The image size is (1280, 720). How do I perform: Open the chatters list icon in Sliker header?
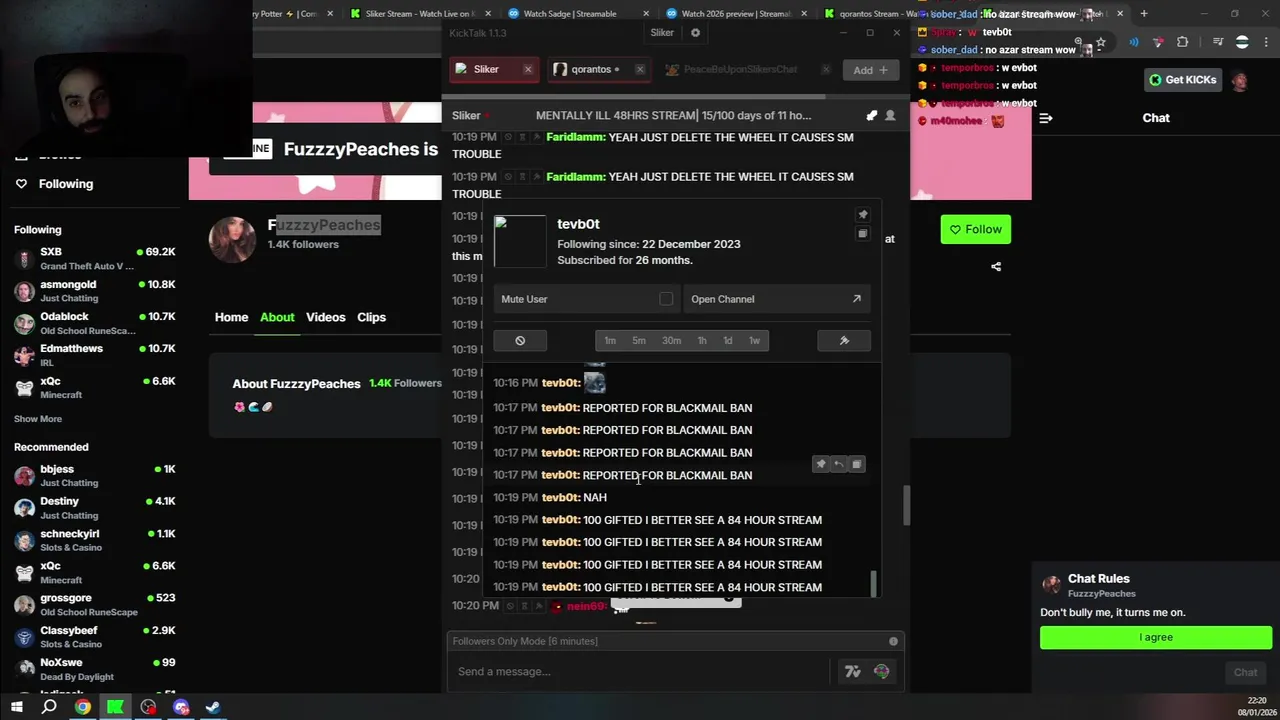[x=890, y=116]
